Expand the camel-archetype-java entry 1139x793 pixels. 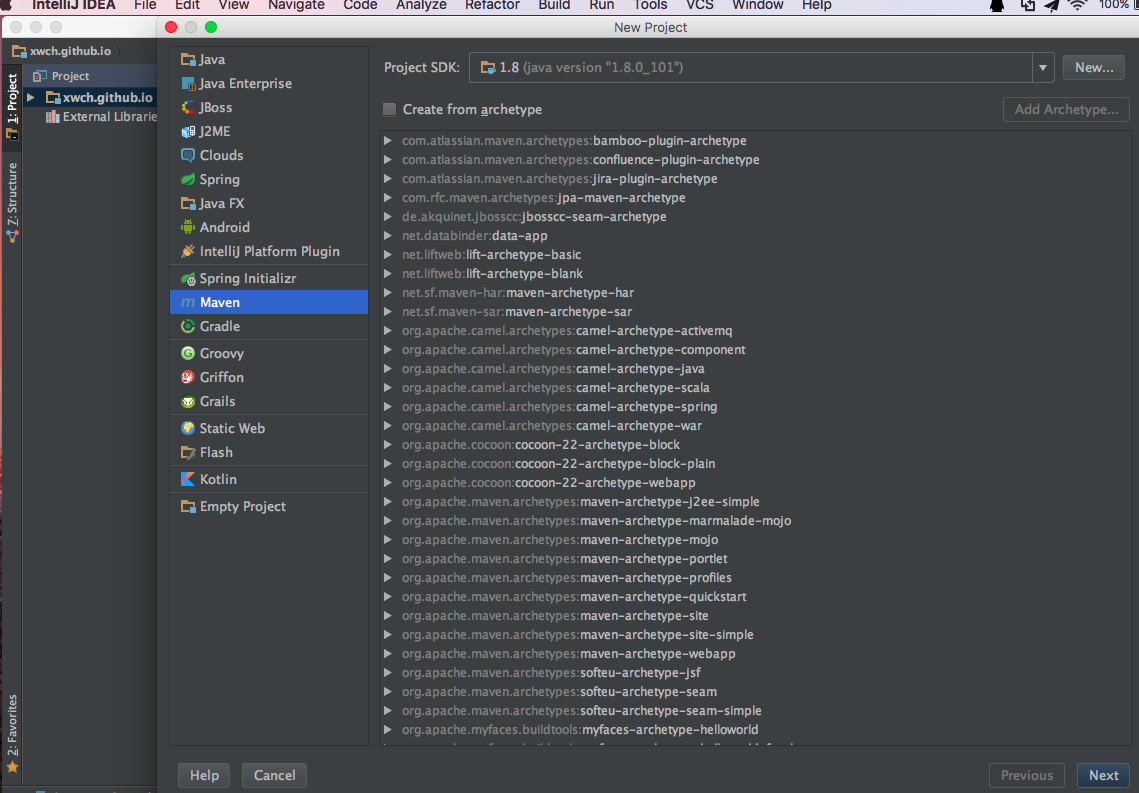point(388,369)
